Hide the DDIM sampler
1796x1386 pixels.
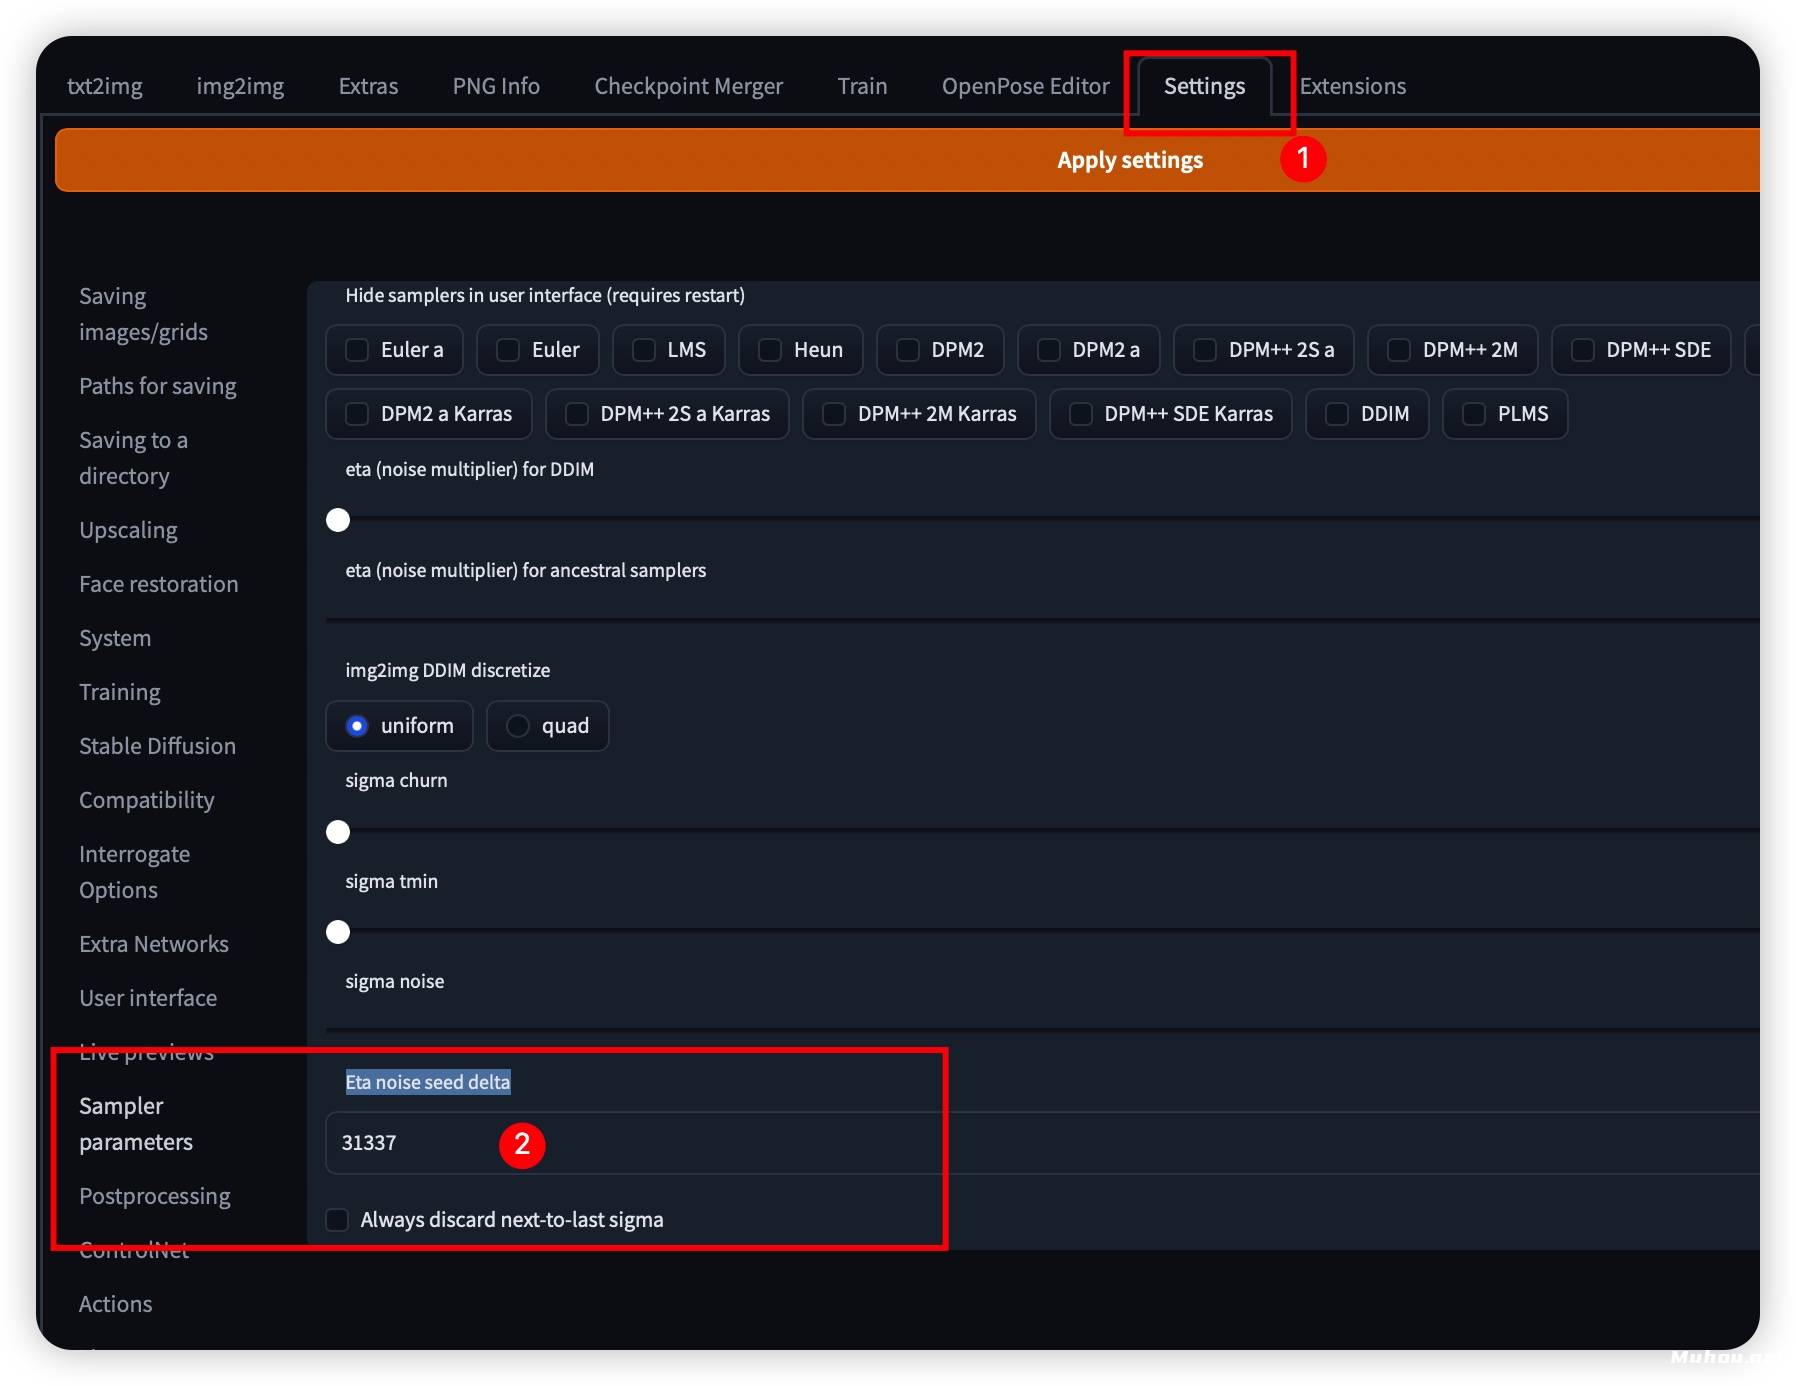coord(1337,414)
